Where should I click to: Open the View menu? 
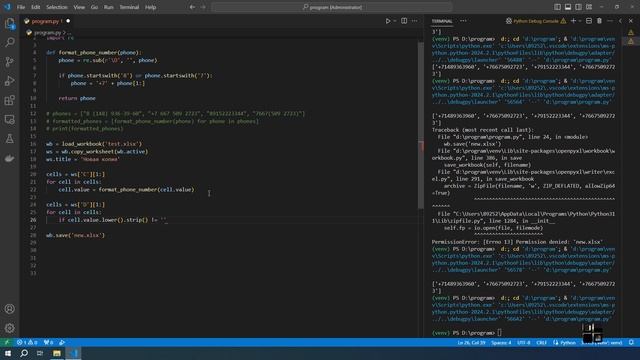(x=79, y=7)
